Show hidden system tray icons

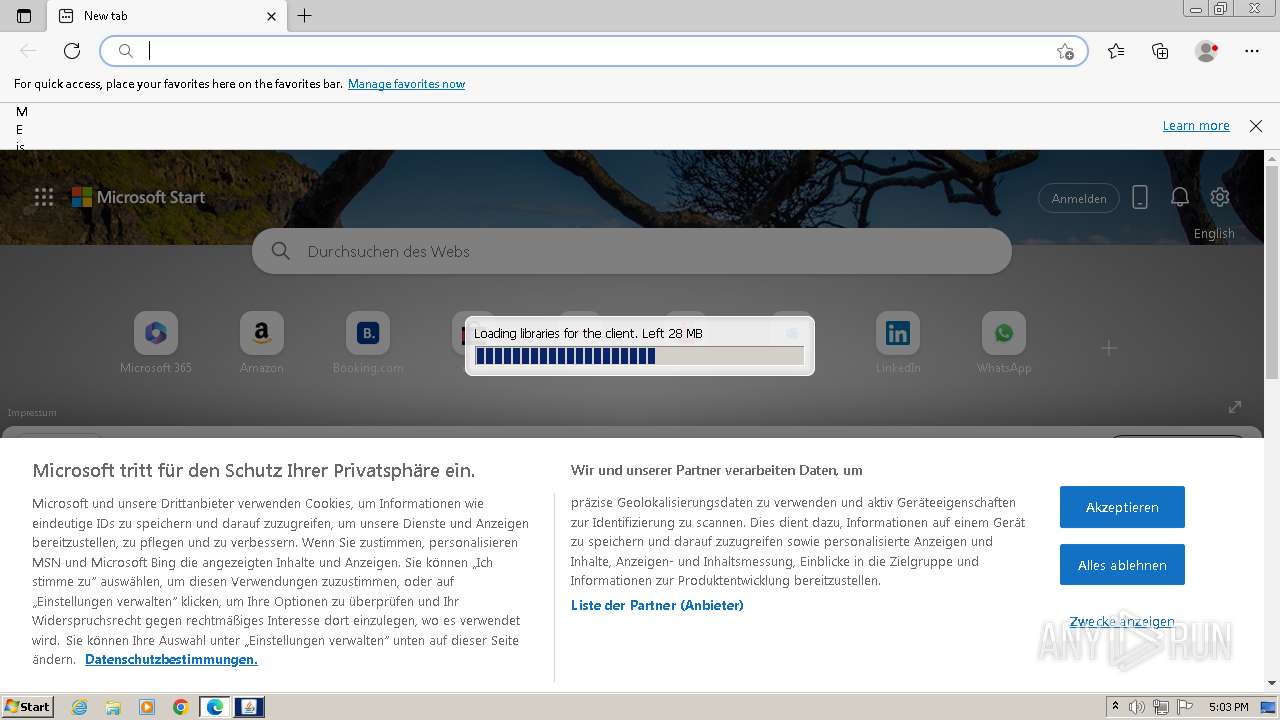(1116, 707)
